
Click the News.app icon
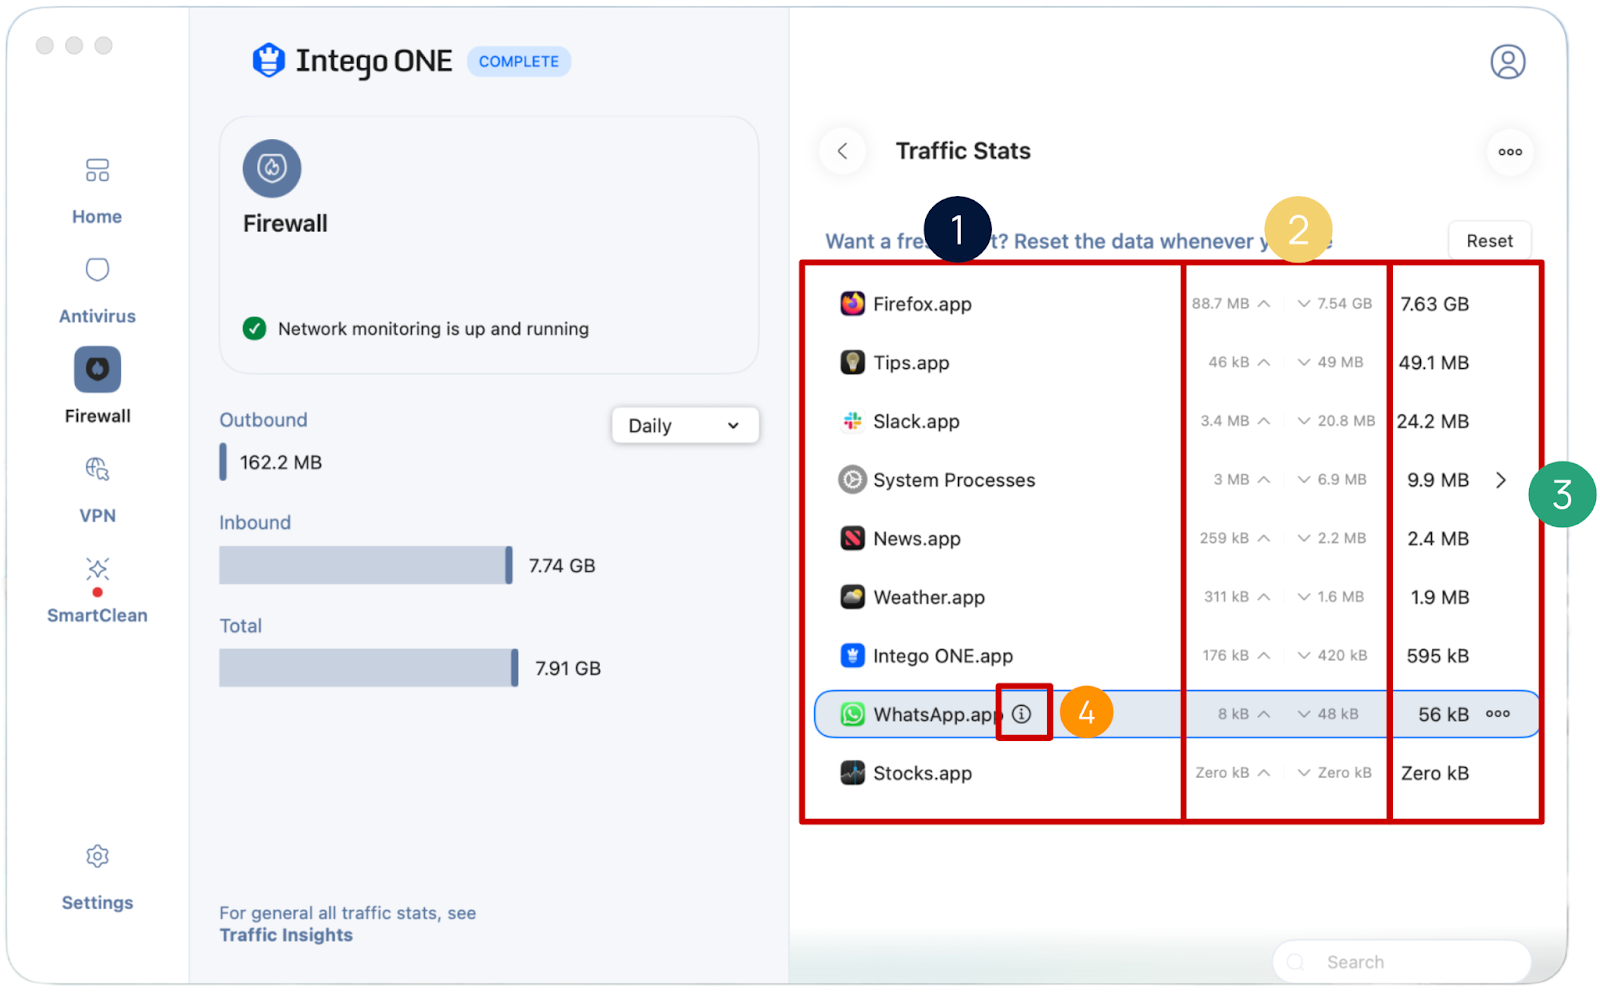tap(852, 538)
